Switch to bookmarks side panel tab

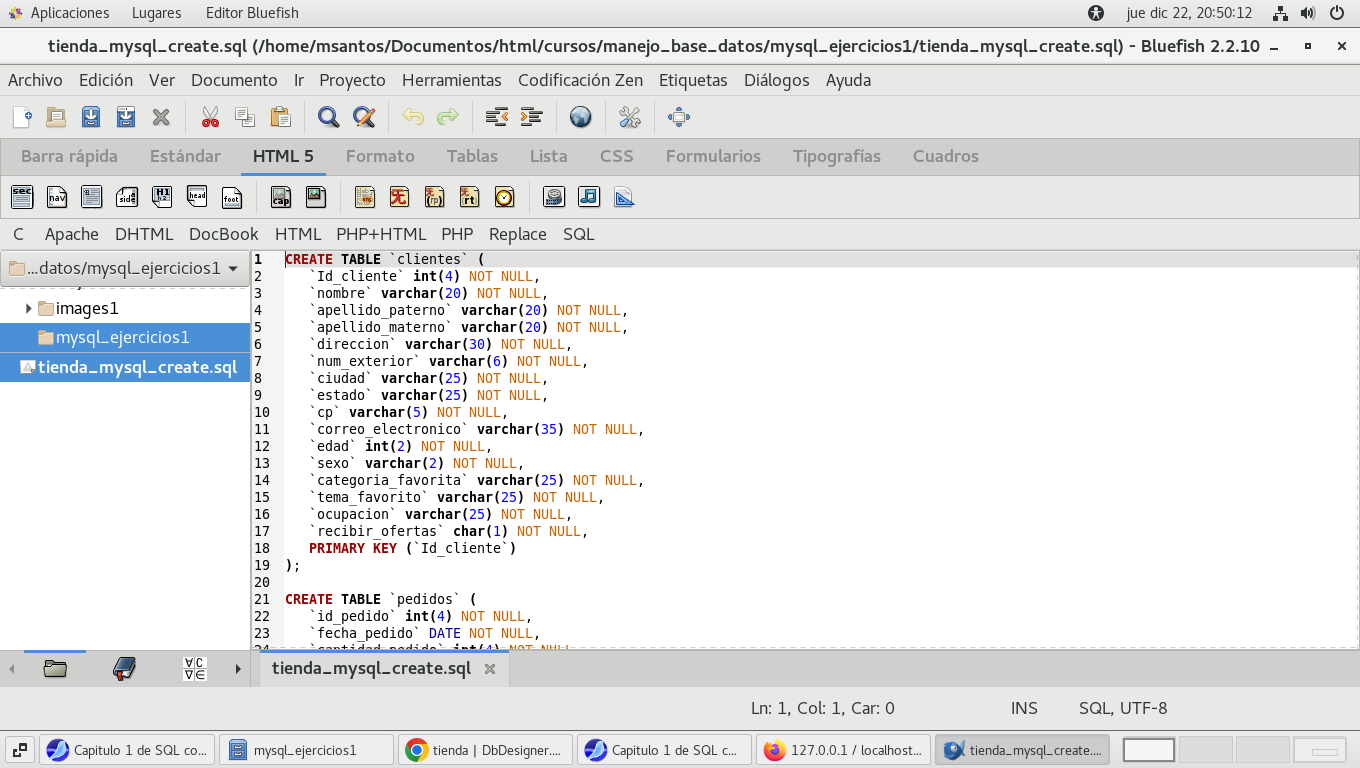(124, 668)
